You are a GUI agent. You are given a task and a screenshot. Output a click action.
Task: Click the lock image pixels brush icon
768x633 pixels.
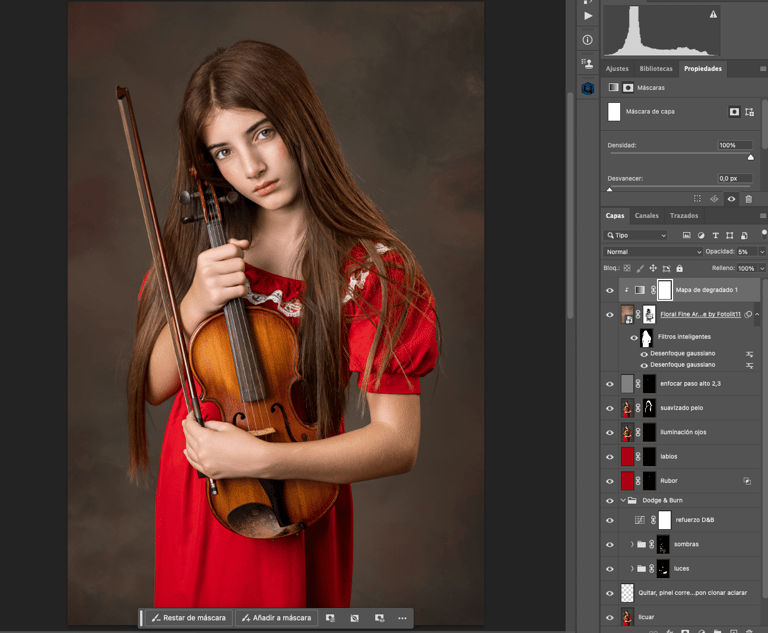pos(639,268)
